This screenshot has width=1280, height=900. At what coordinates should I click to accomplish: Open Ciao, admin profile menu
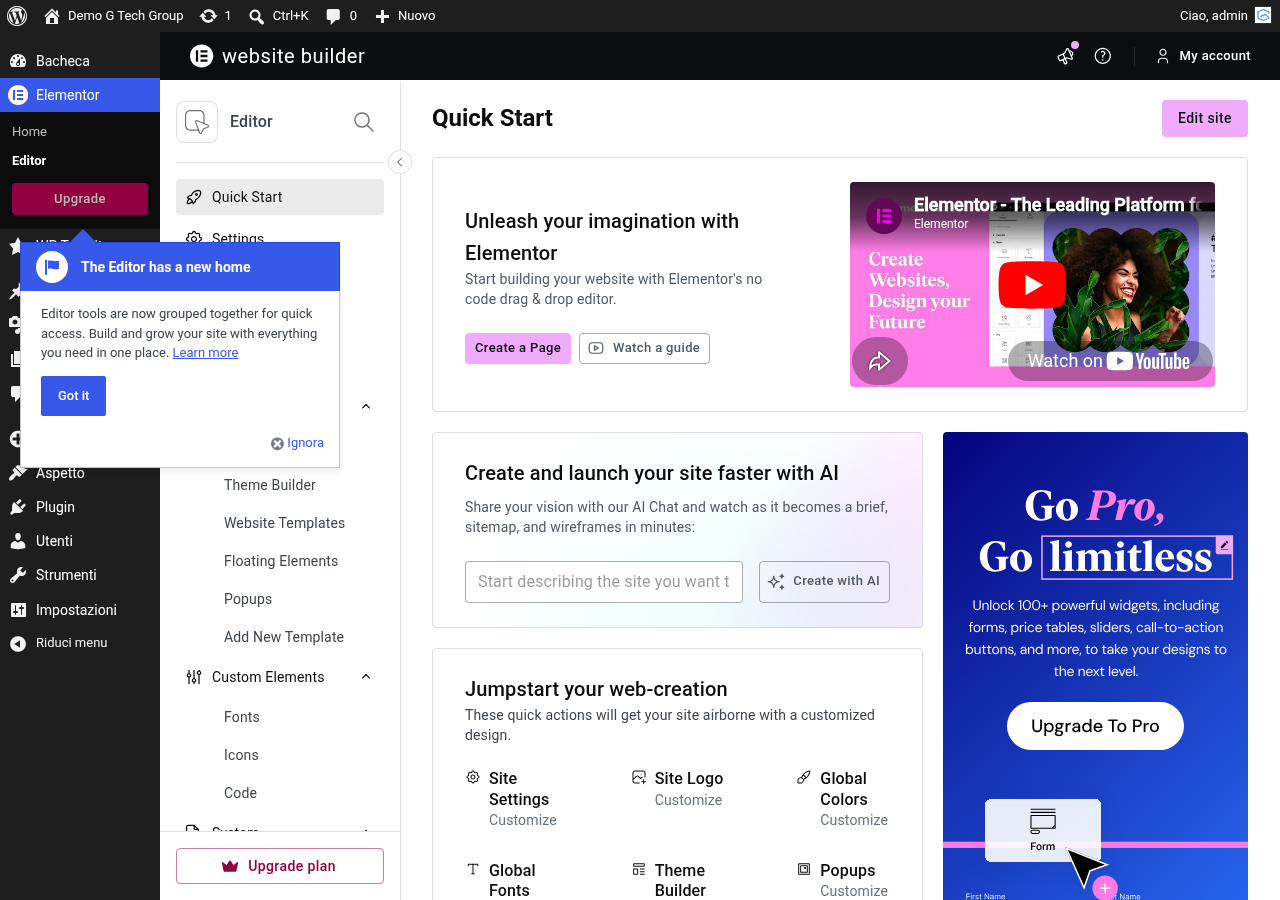tap(1225, 16)
